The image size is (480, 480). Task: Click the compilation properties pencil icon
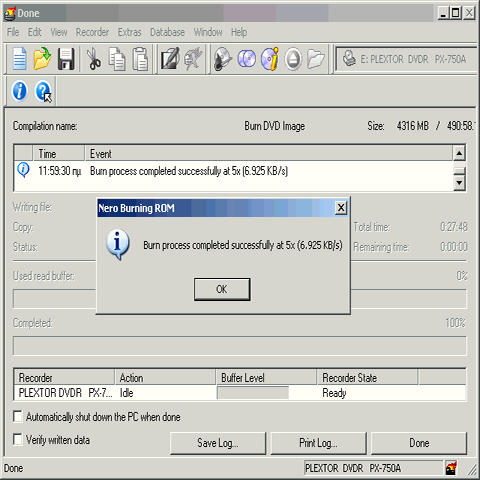coord(170,59)
